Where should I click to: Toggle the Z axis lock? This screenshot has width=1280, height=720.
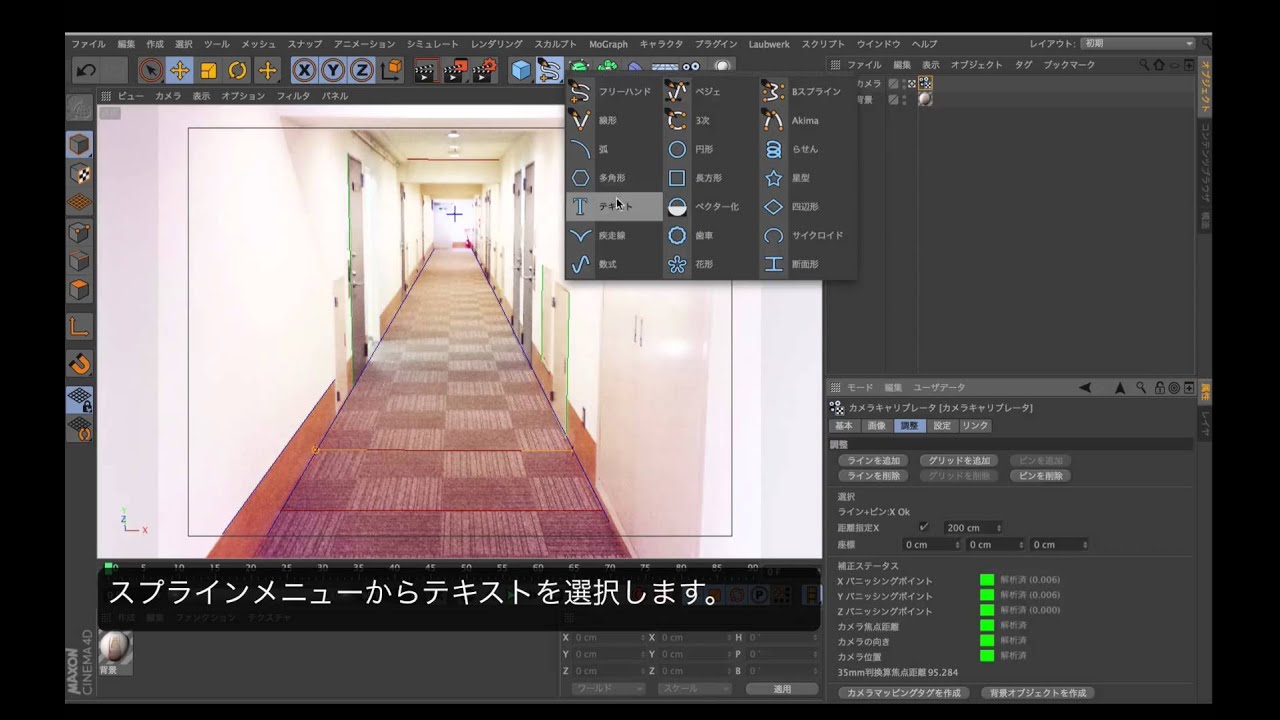[362, 70]
